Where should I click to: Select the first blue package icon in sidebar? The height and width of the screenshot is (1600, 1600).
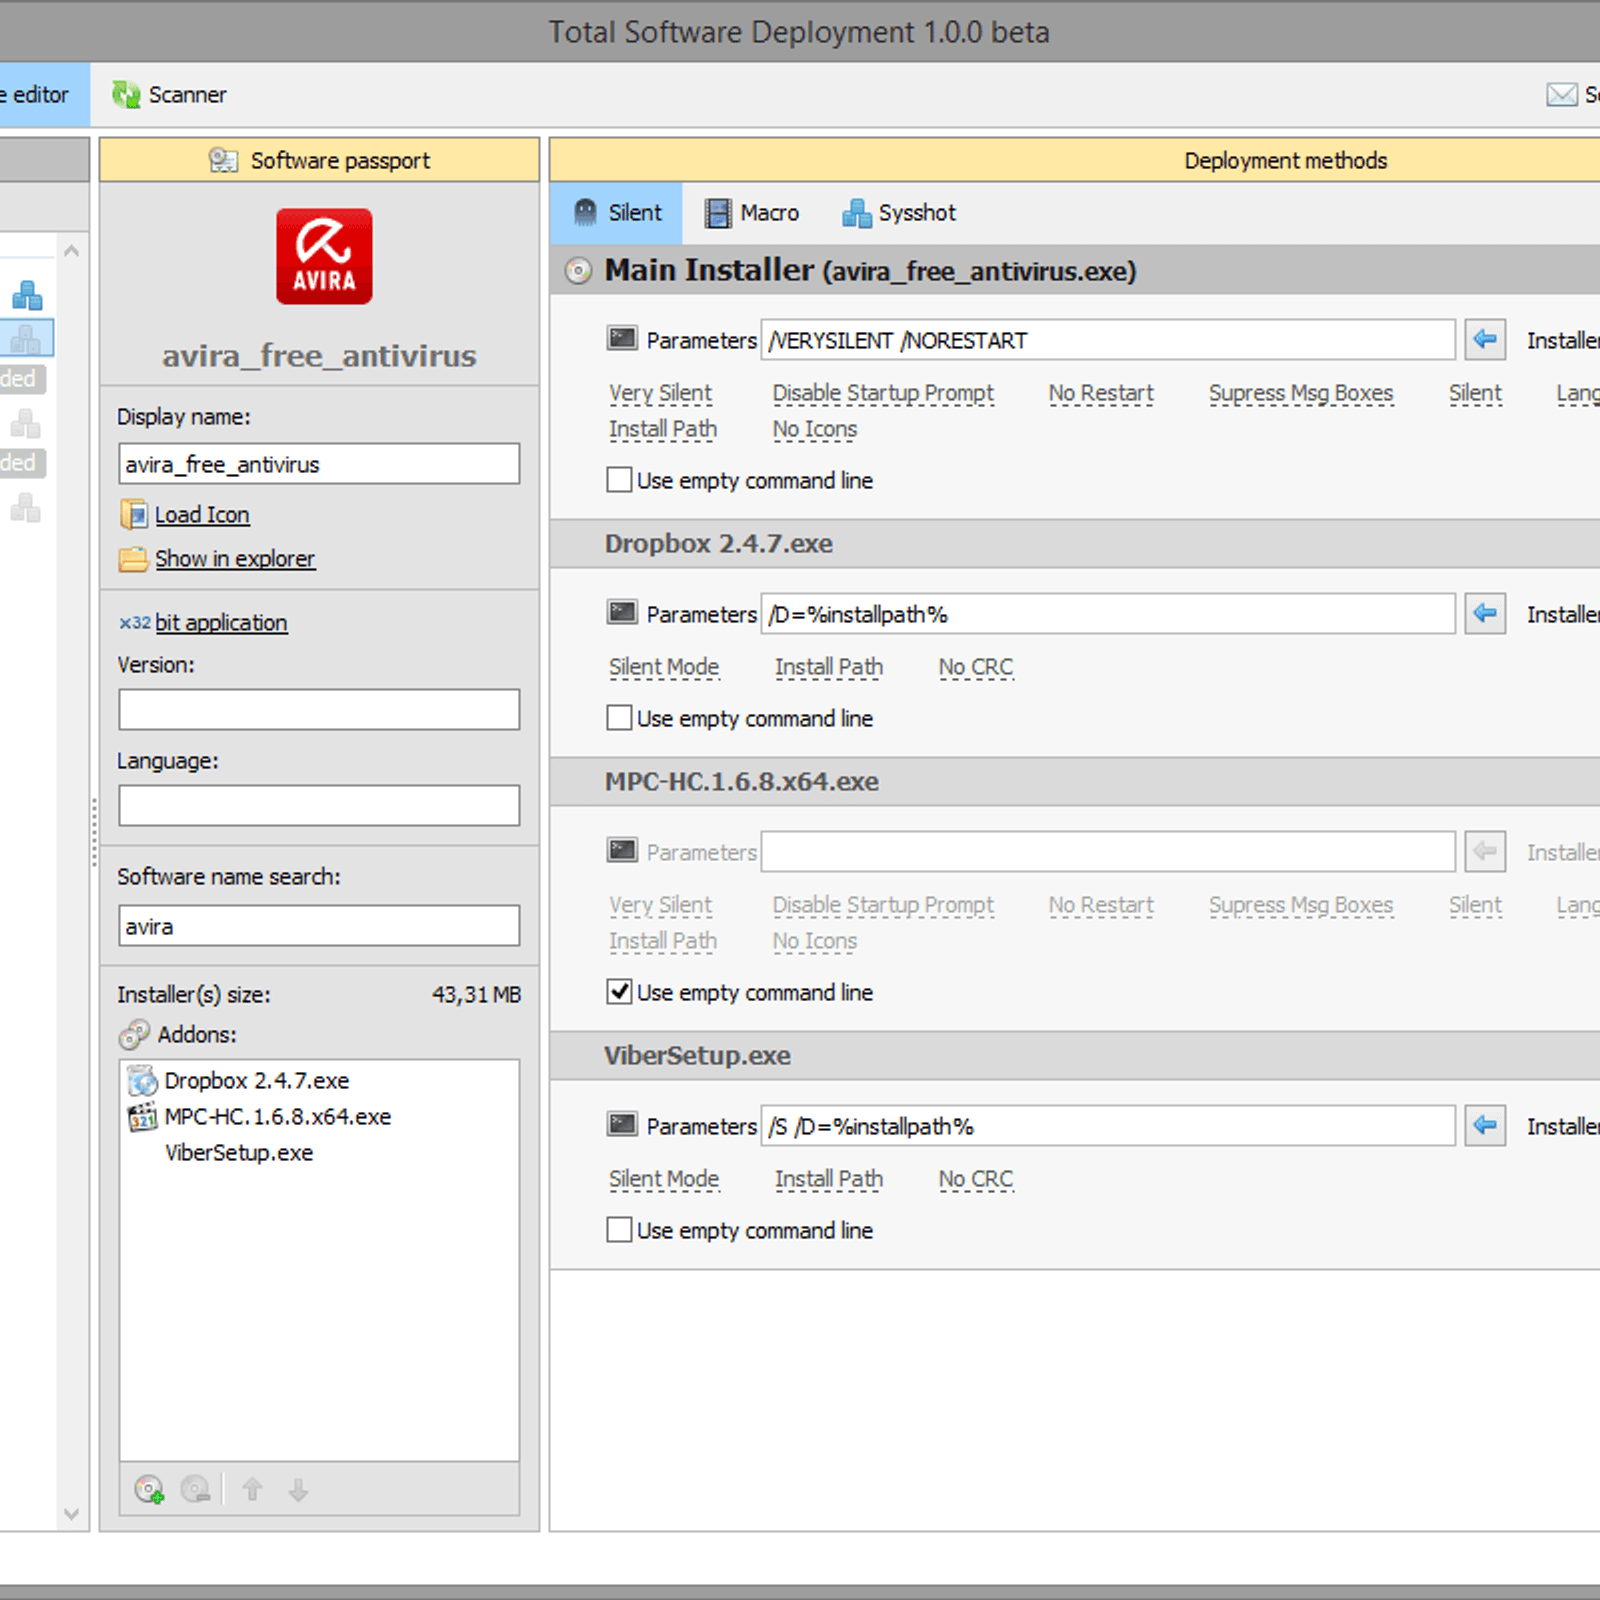coord(27,295)
